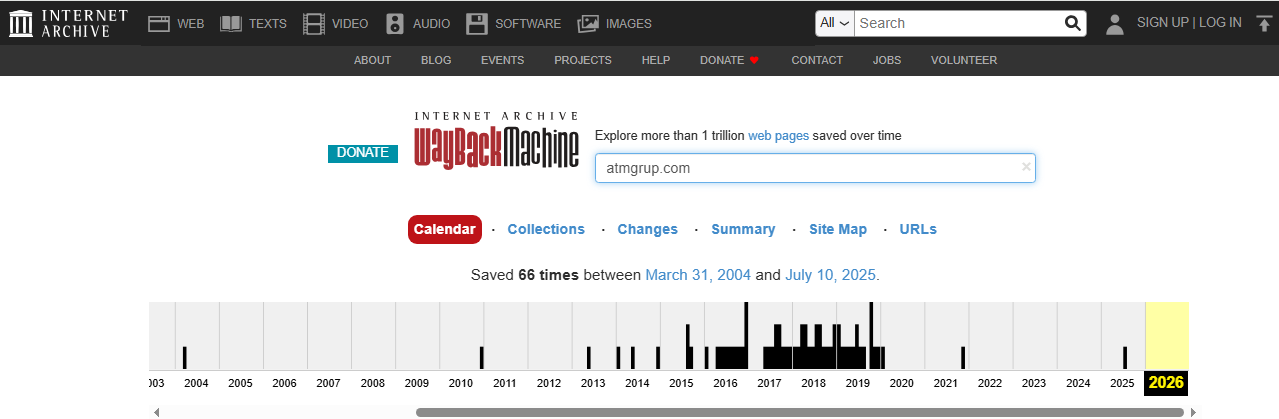
Task: Select year 2008 on the timeline
Action: (373, 383)
